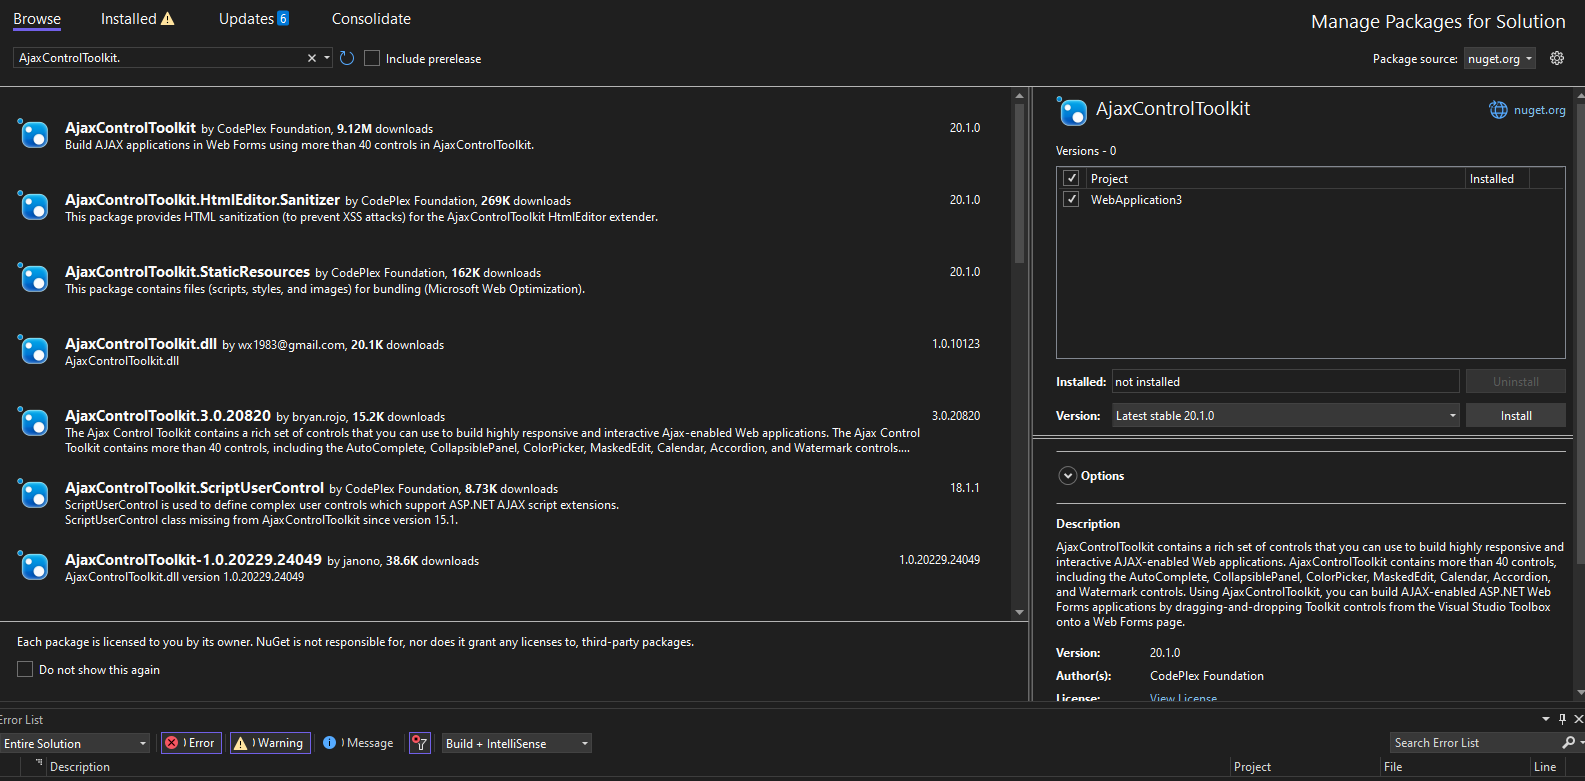This screenshot has width=1585, height=781.
Task: Select AjaxControlToolkit.dll package title
Action: (141, 343)
